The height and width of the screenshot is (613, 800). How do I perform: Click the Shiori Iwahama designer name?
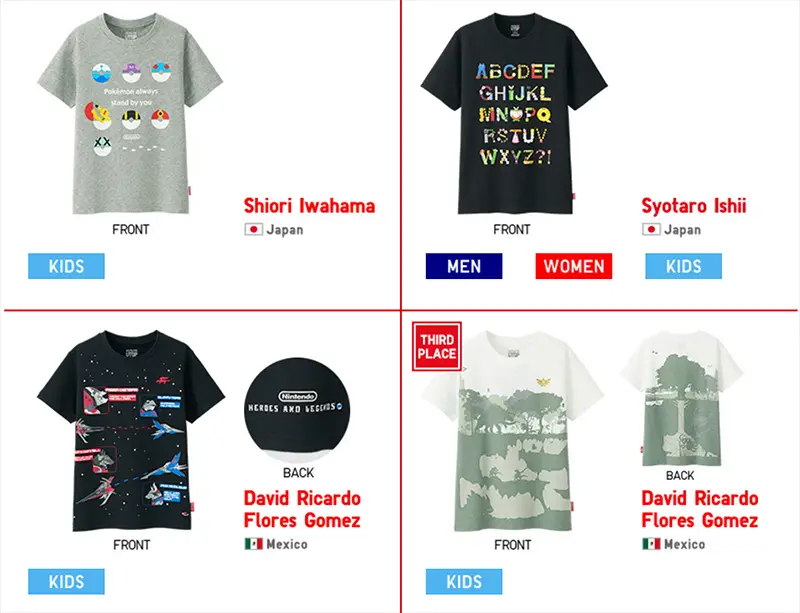point(309,206)
